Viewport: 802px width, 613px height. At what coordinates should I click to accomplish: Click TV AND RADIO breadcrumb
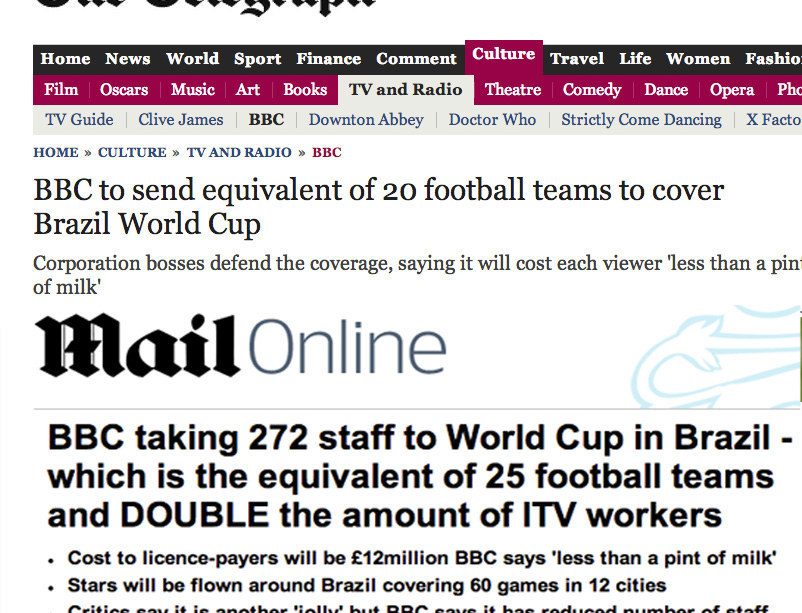(x=239, y=152)
